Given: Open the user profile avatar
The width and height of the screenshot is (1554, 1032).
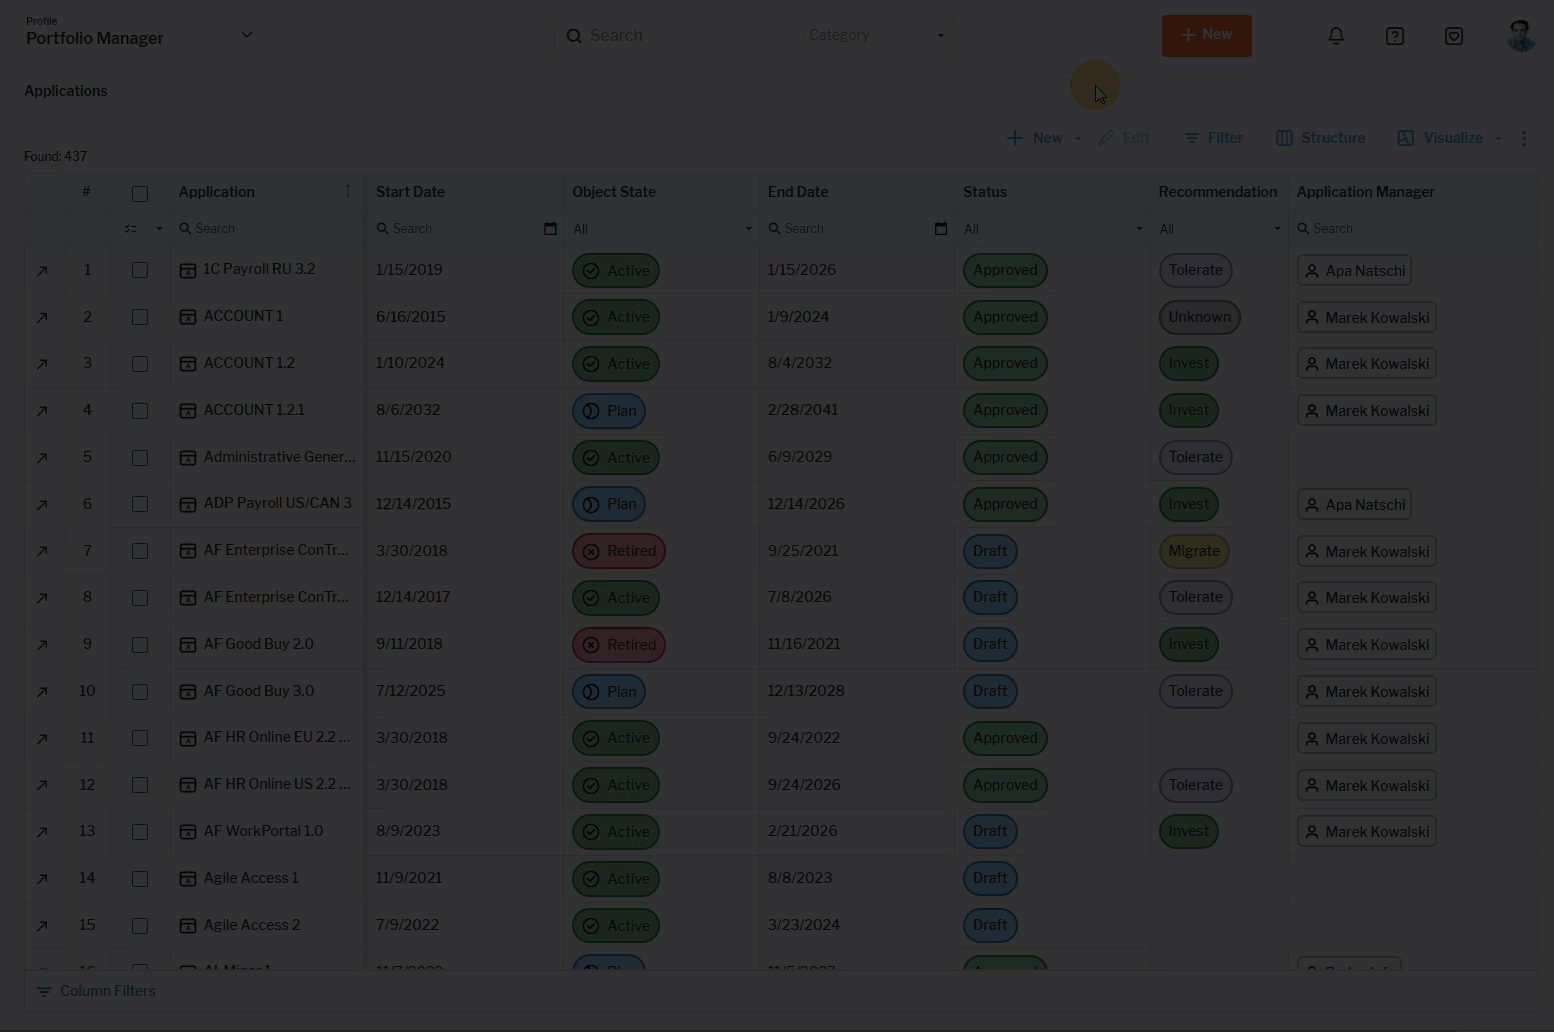Looking at the screenshot, I should click(x=1520, y=36).
